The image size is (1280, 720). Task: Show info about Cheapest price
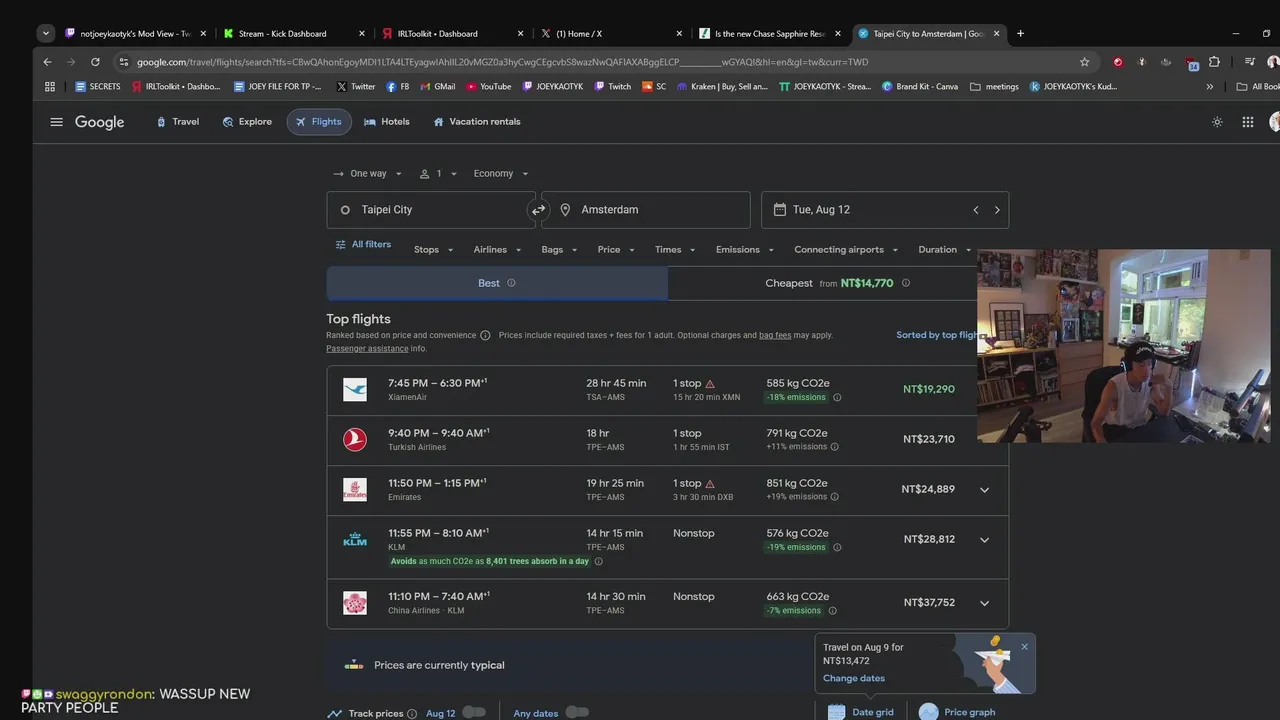pos(906,283)
